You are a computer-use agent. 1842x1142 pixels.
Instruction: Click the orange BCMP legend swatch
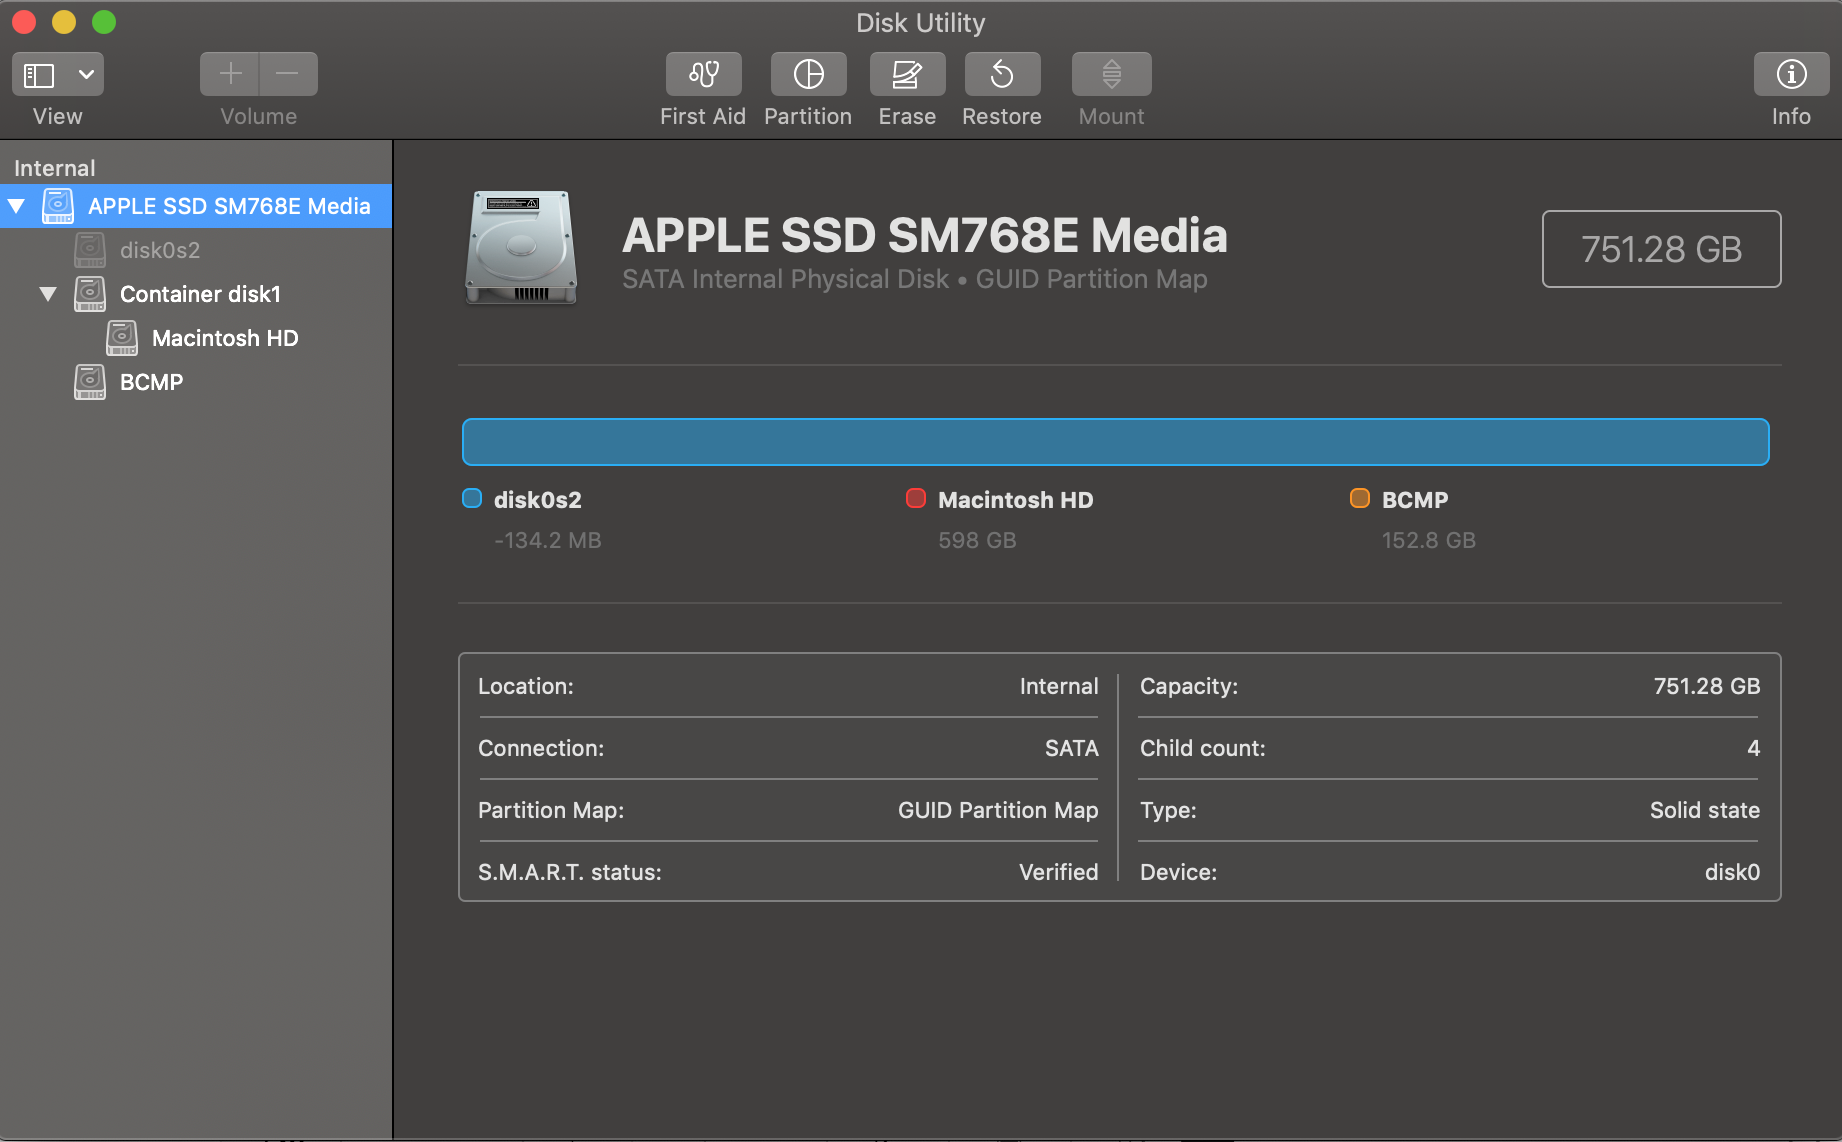pos(1359,499)
